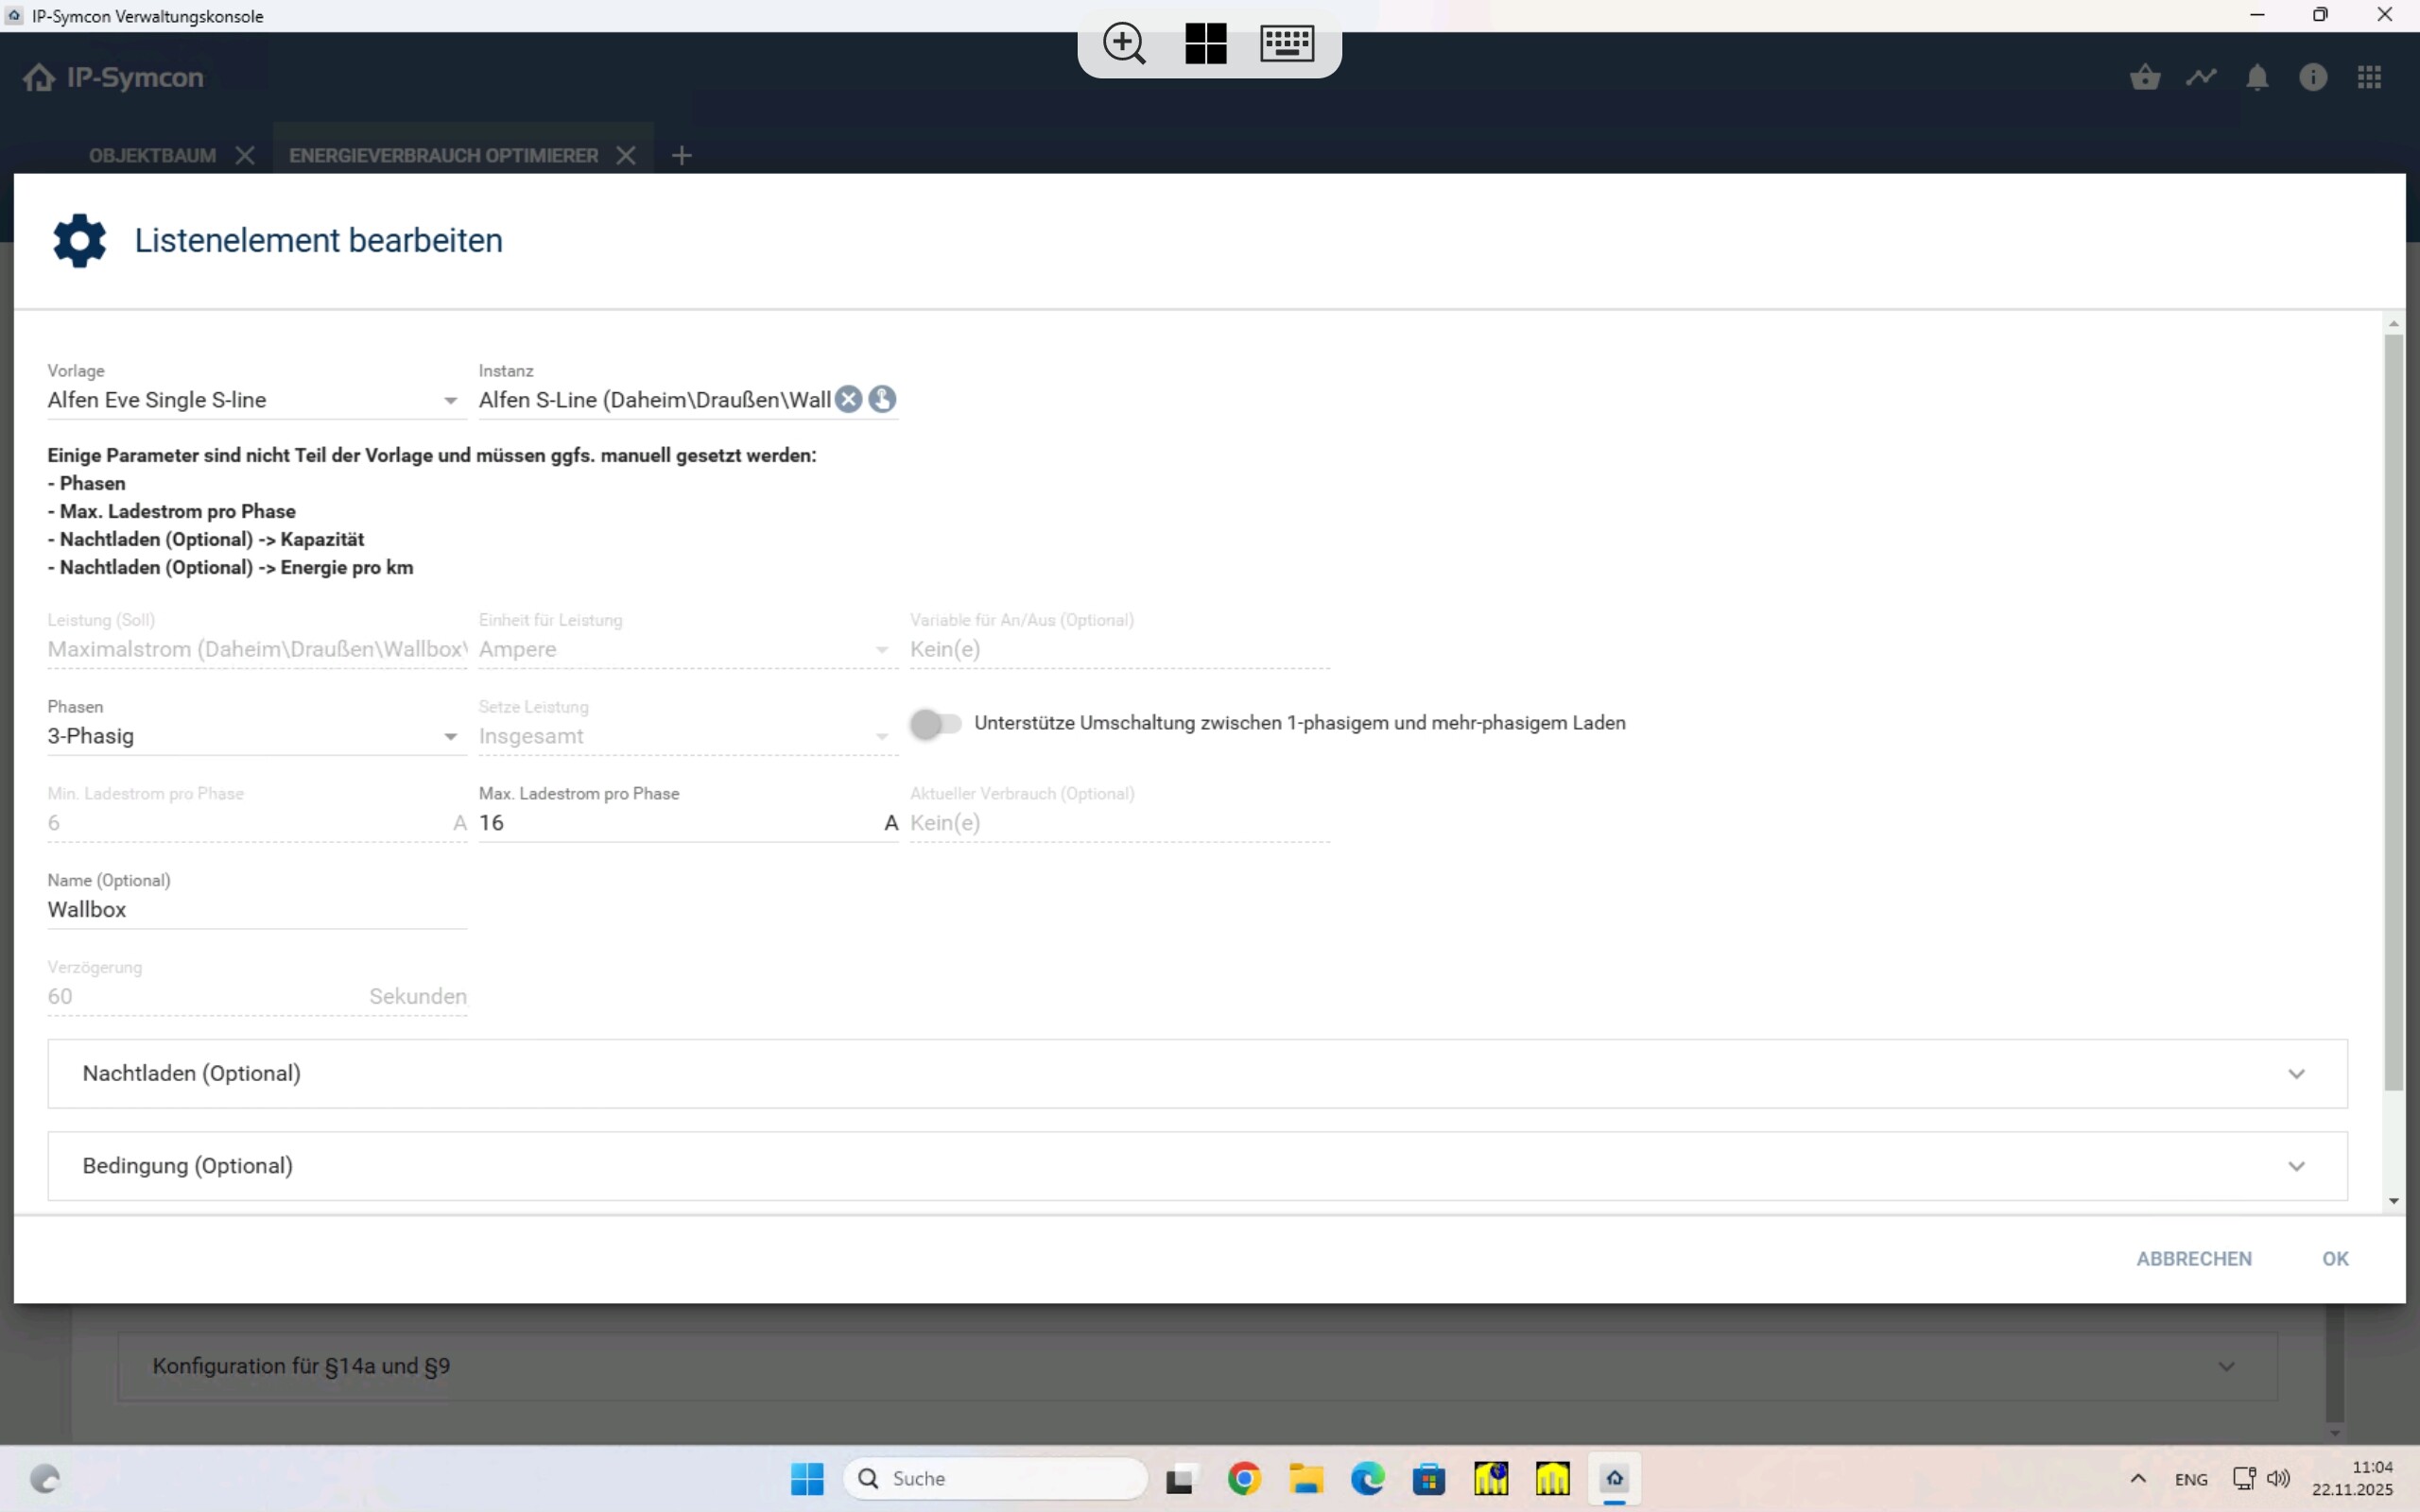Image resolution: width=2420 pixels, height=1512 pixels.
Task: Click the zoom magnifier icon in top toolbar
Action: click(x=1124, y=43)
